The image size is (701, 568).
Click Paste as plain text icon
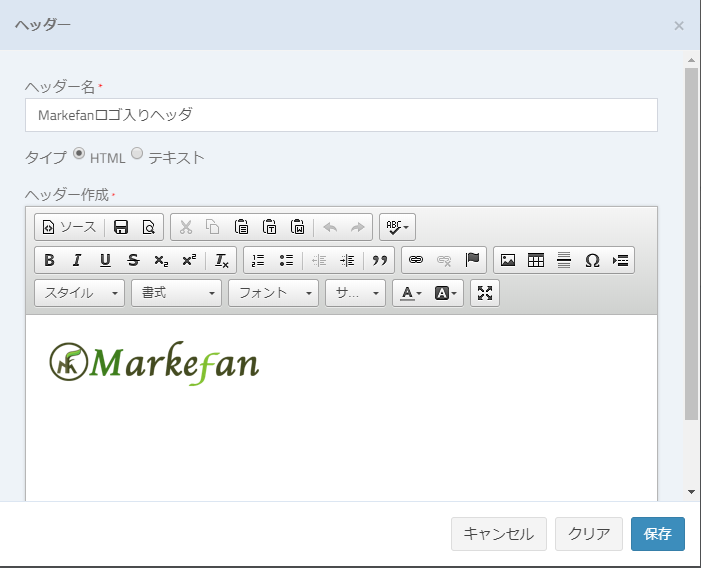click(270, 227)
